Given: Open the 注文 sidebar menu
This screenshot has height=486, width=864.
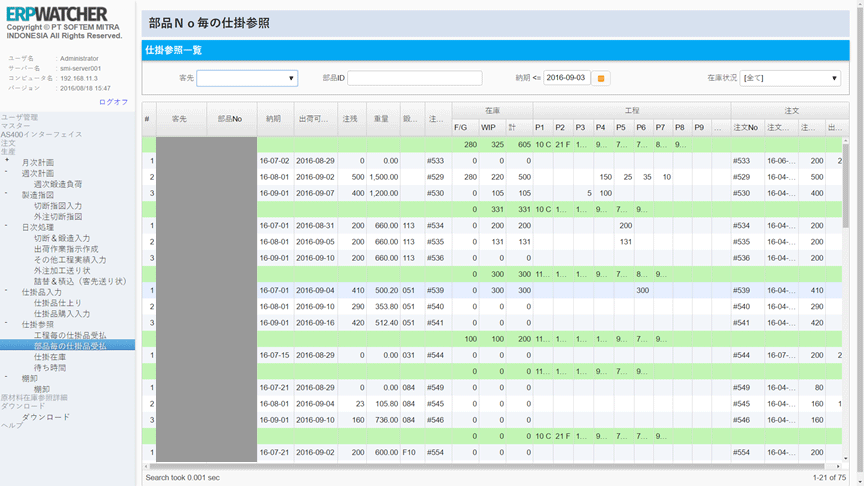Looking at the screenshot, I should [8, 143].
